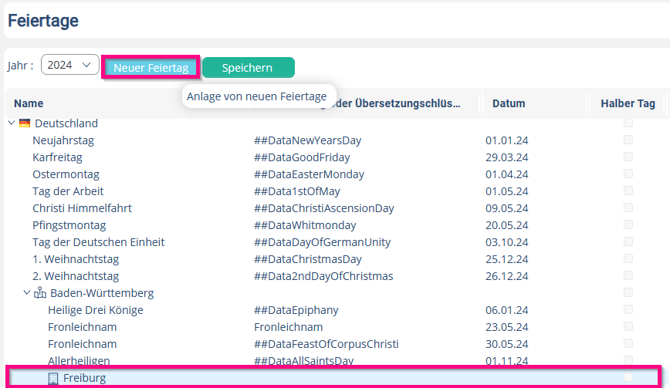Screen dimensions: 670x388
Task: Click the ##DataEpiphany translation key cell
Action: pos(296,310)
